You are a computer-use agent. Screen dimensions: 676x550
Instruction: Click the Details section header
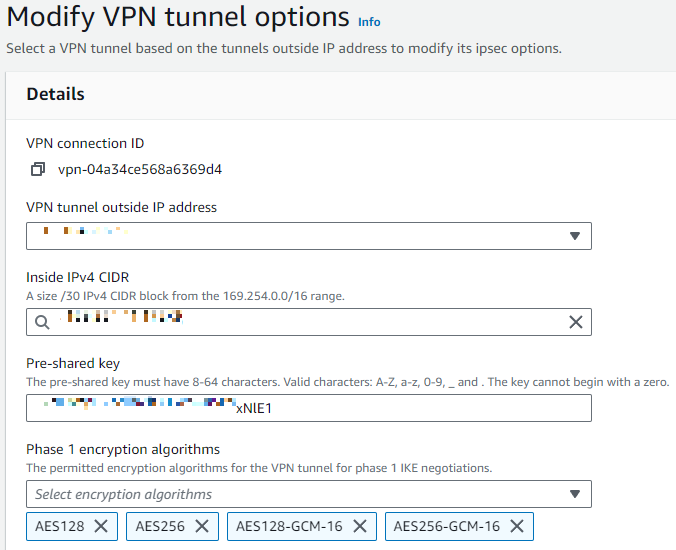[x=55, y=94]
